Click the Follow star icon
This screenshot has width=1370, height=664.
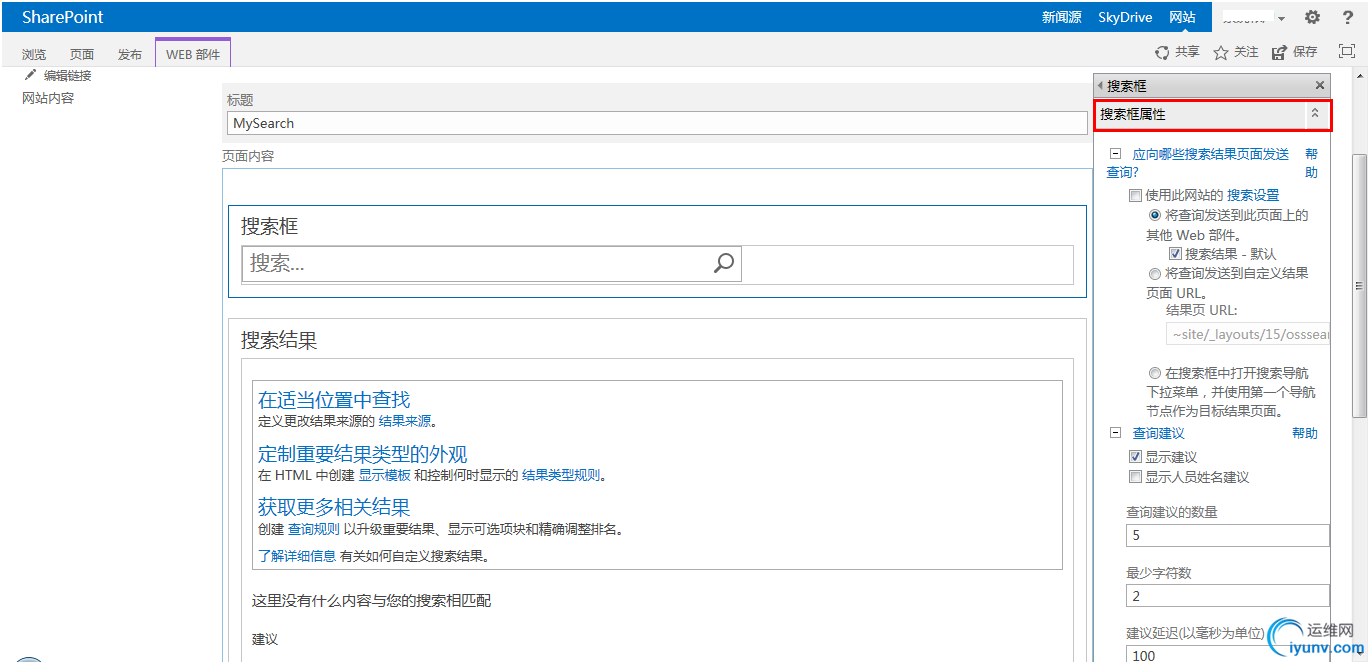click(1220, 53)
